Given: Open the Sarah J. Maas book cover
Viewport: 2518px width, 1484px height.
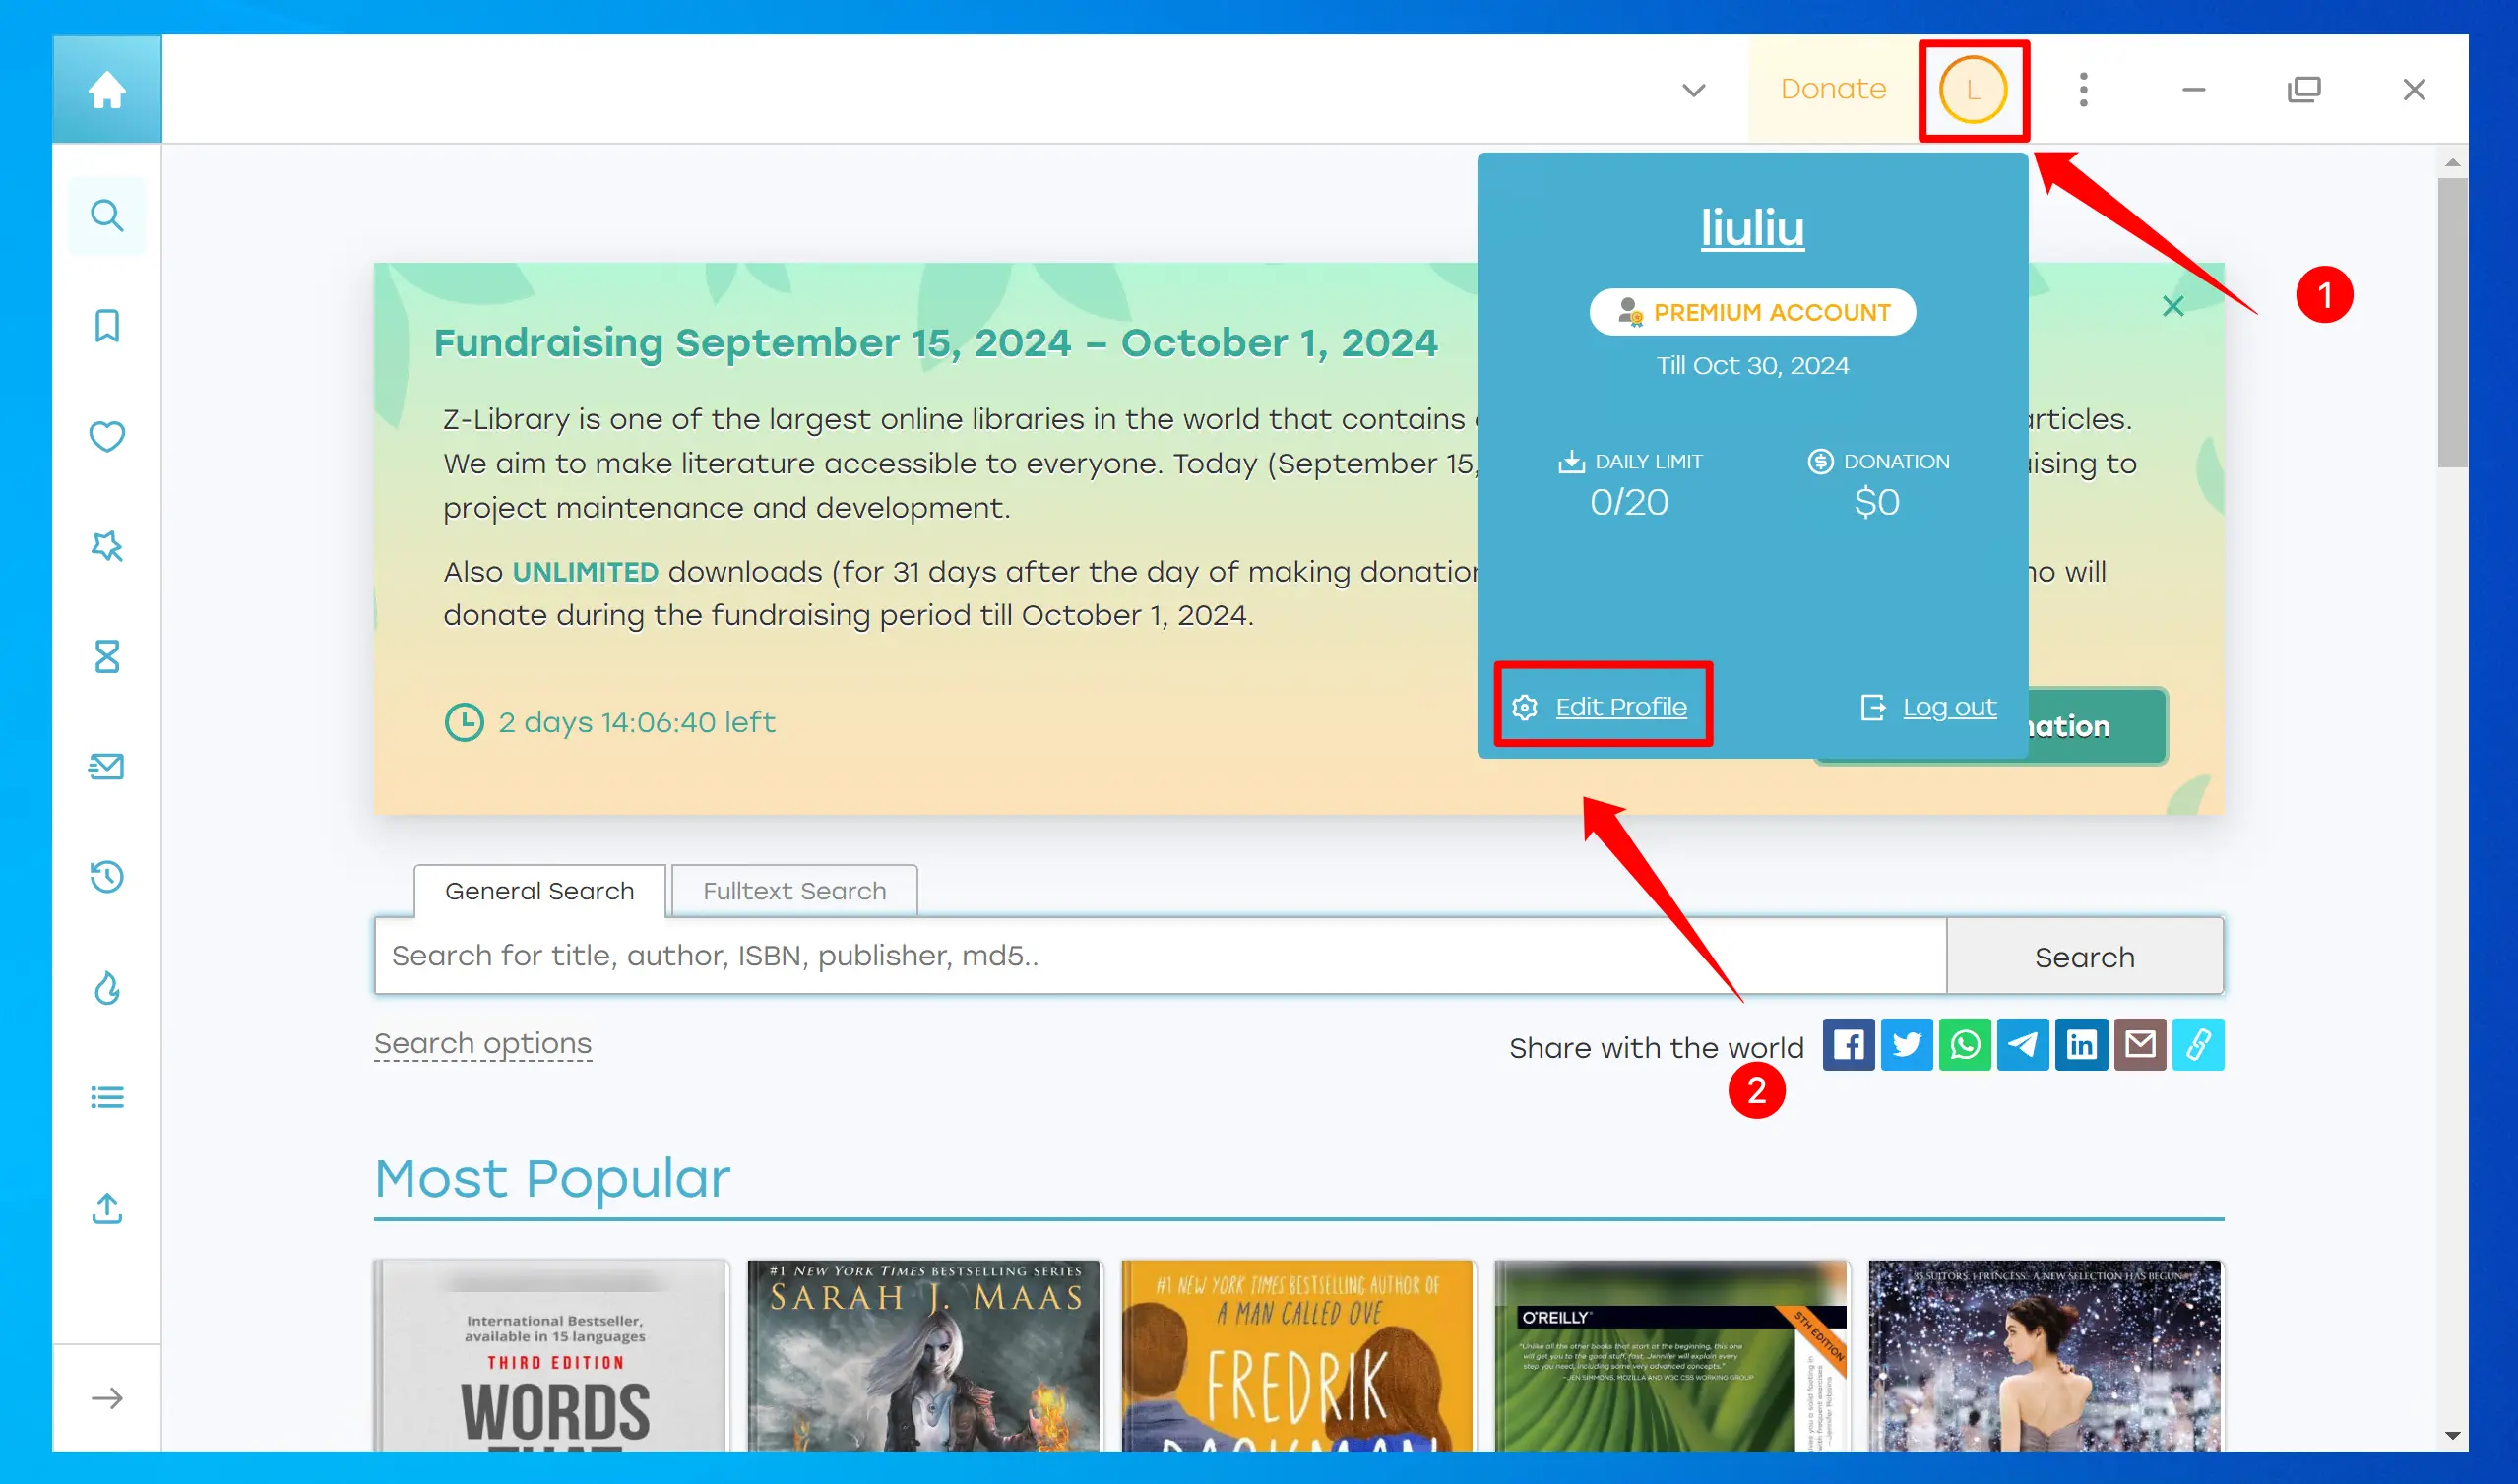Looking at the screenshot, I should coord(925,1356).
